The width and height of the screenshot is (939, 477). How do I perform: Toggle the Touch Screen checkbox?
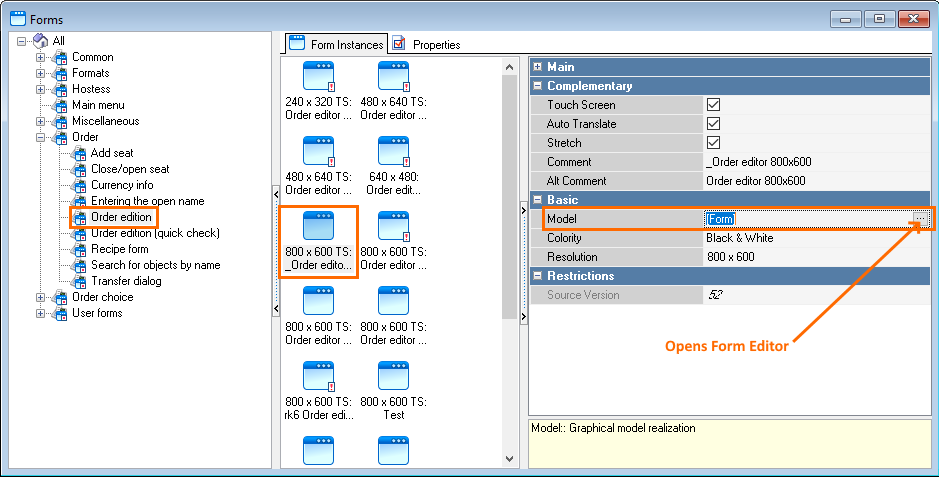point(713,105)
